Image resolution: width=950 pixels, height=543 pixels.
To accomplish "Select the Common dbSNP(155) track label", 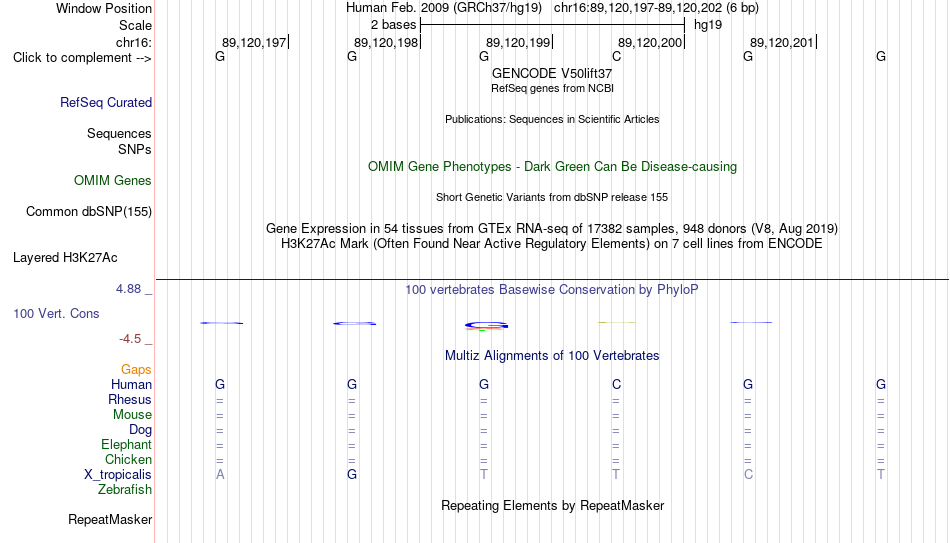I will click(x=89, y=212).
